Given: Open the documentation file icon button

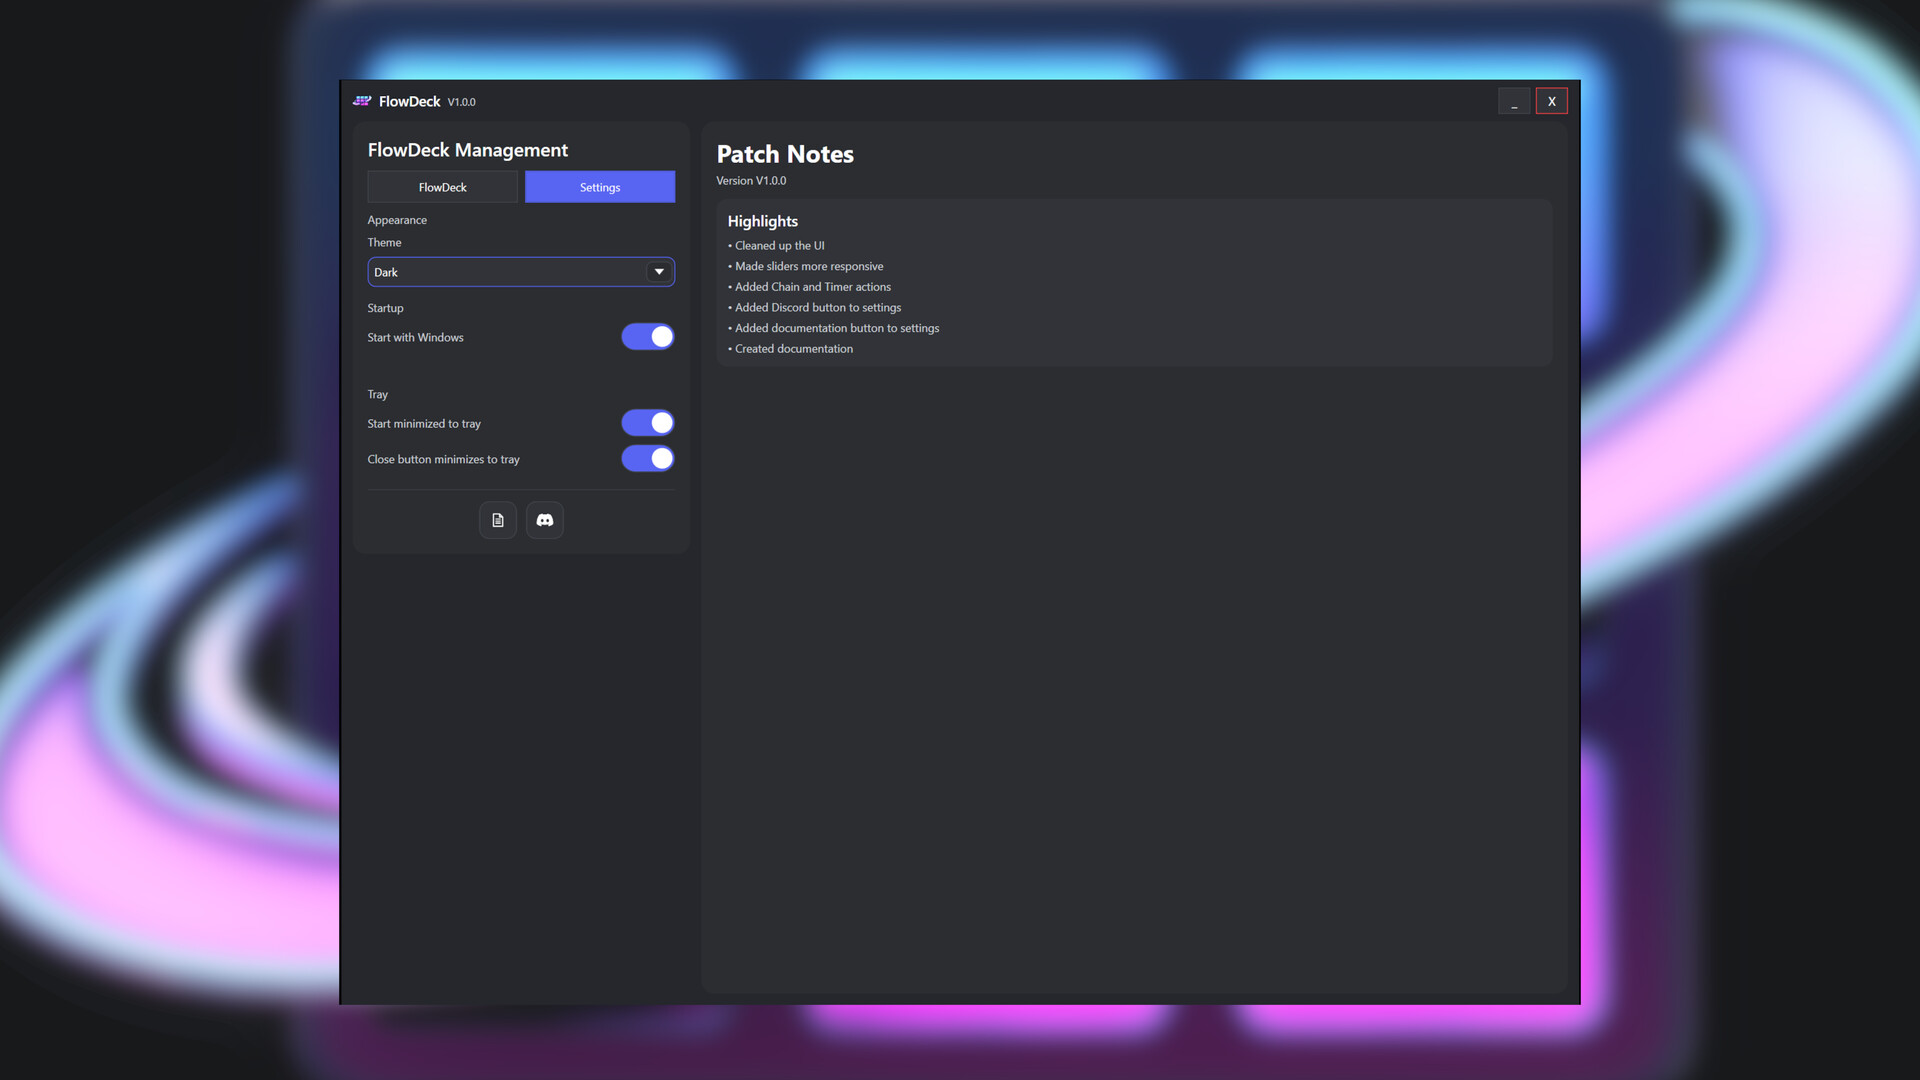Looking at the screenshot, I should click(x=497, y=520).
